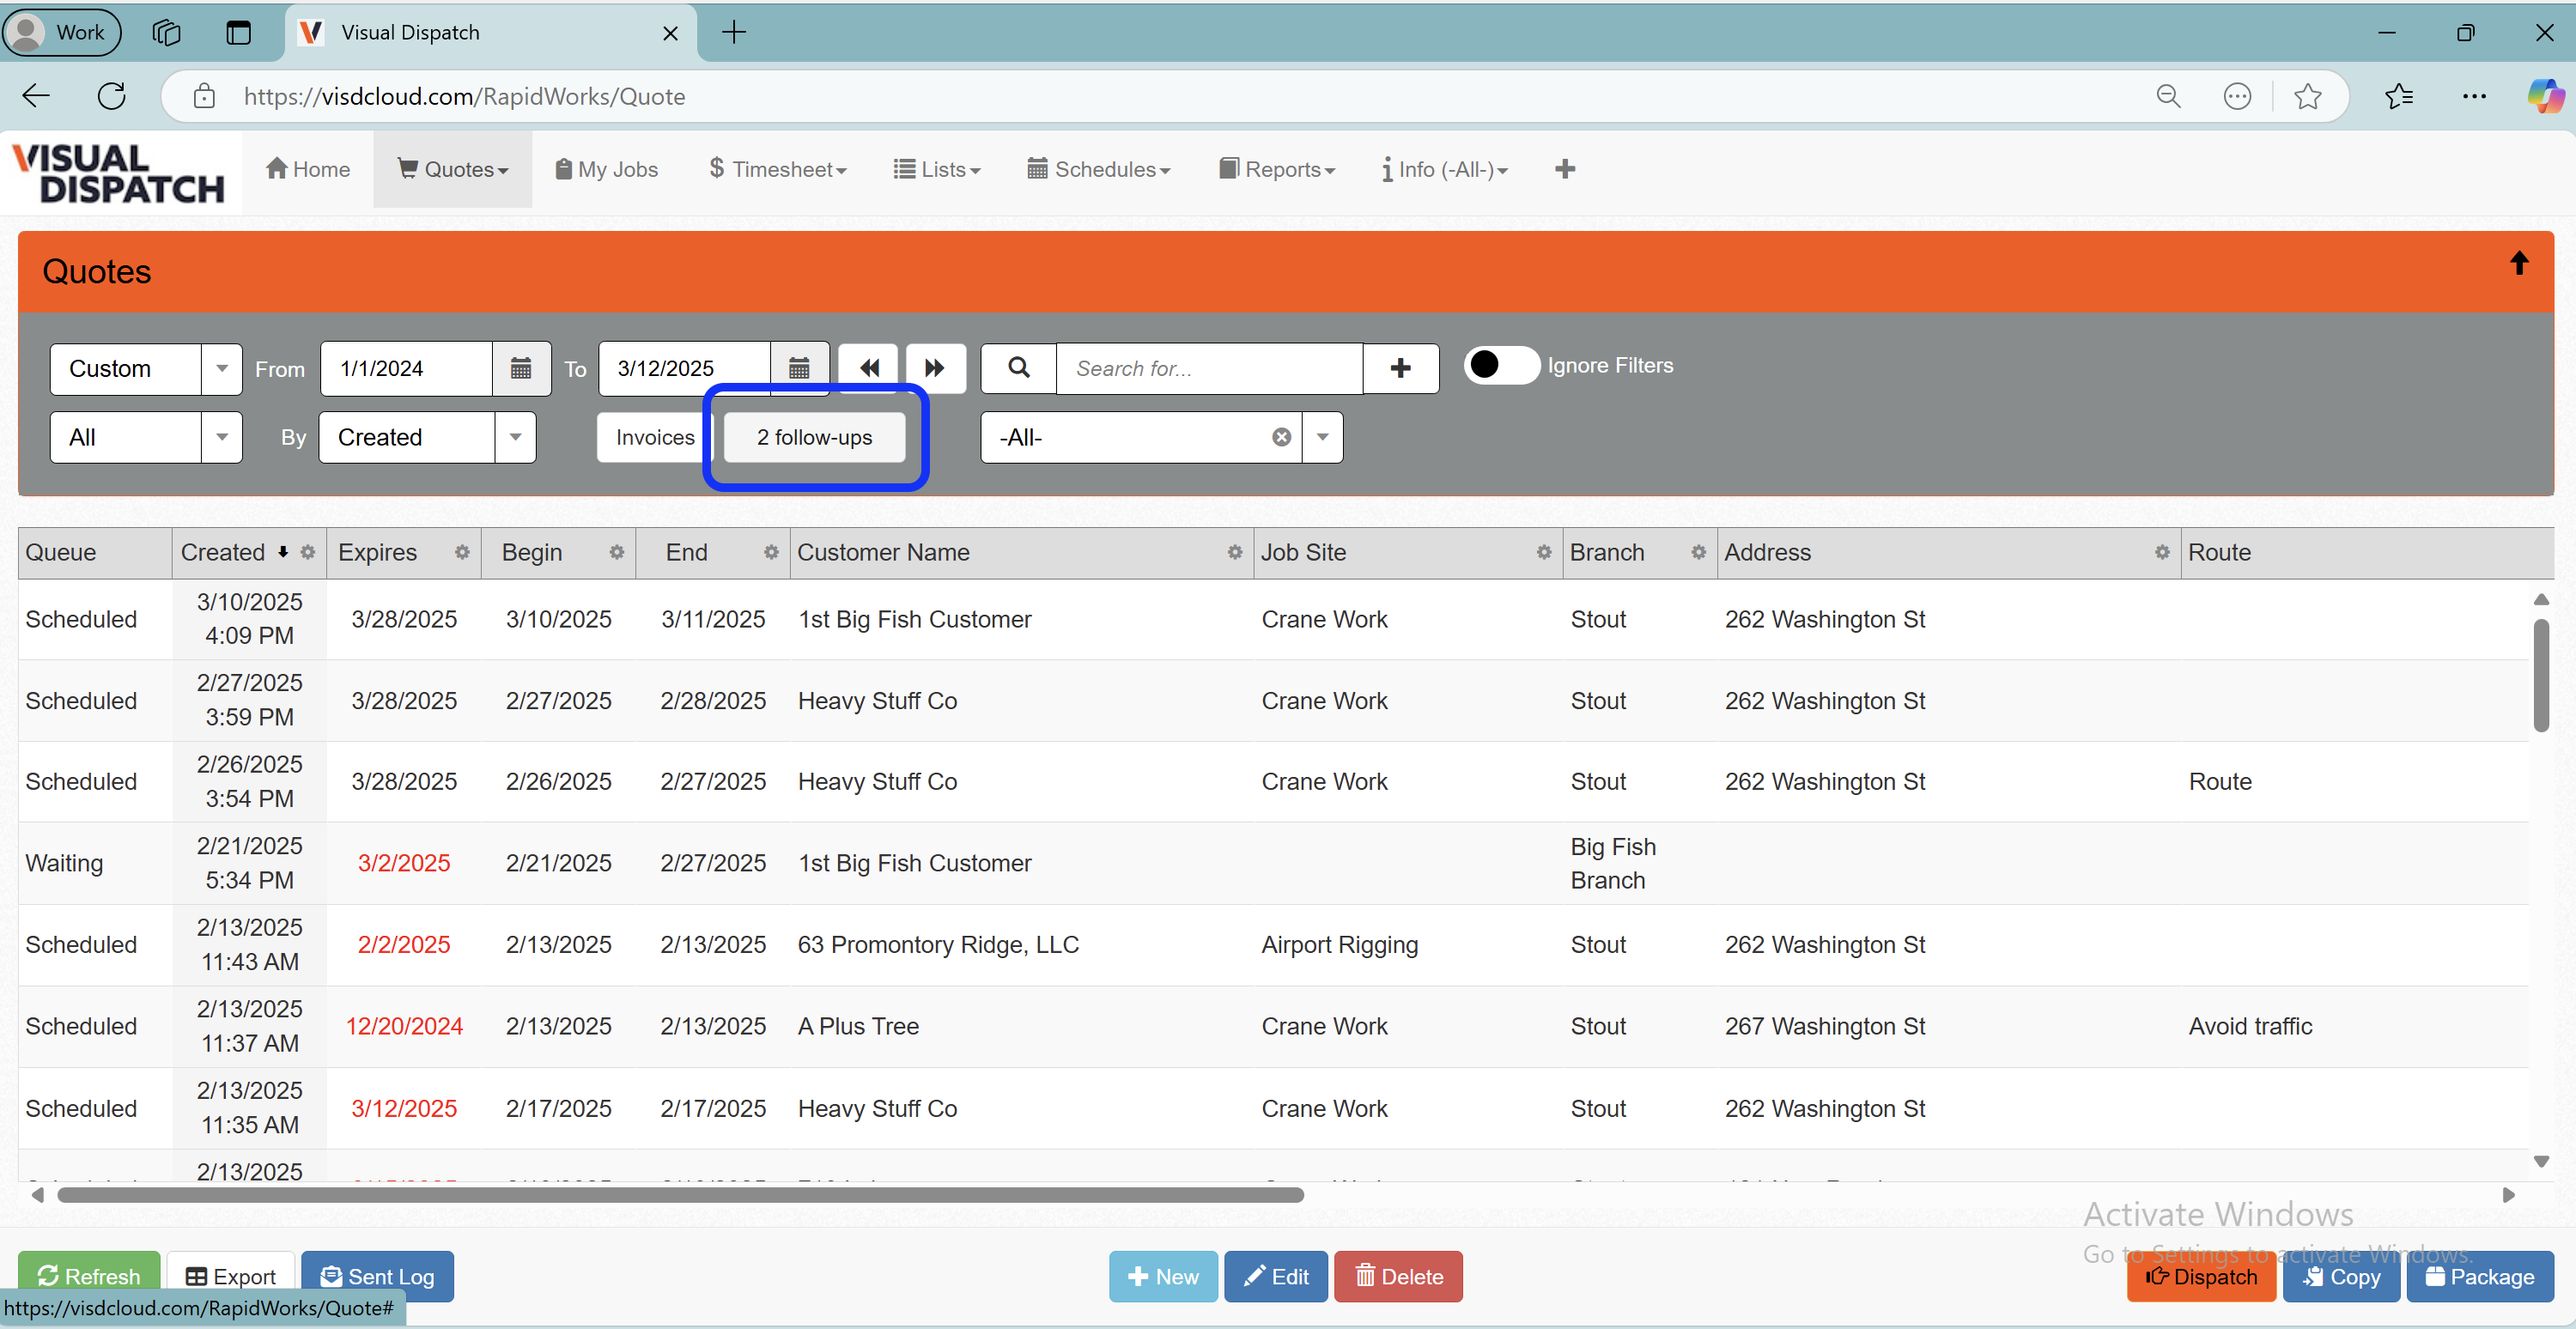This screenshot has width=2576, height=1329.
Task: Select the A Plus Tree row
Action: coord(1273,1026)
